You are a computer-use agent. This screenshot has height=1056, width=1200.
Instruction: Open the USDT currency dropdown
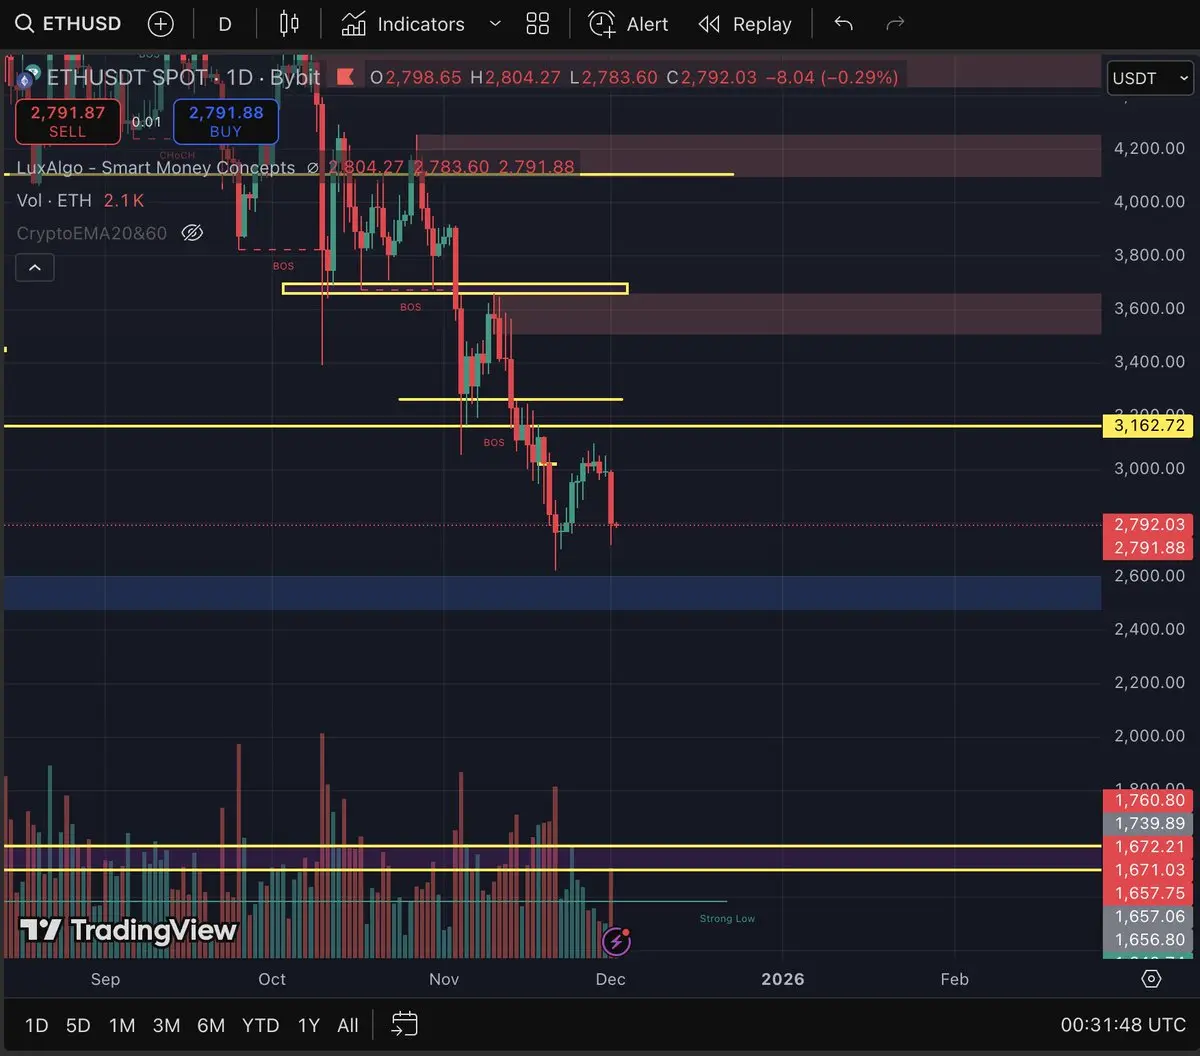click(x=1150, y=78)
